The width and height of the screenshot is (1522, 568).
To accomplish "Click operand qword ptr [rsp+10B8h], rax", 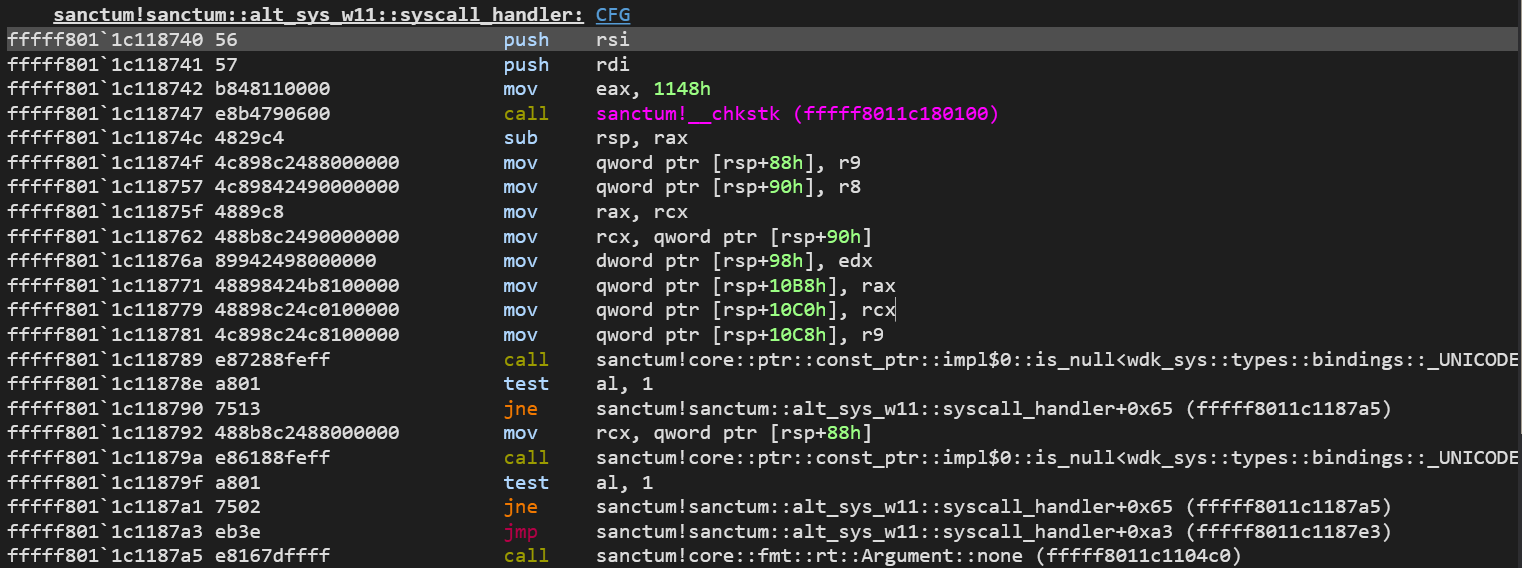I will pos(746,286).
